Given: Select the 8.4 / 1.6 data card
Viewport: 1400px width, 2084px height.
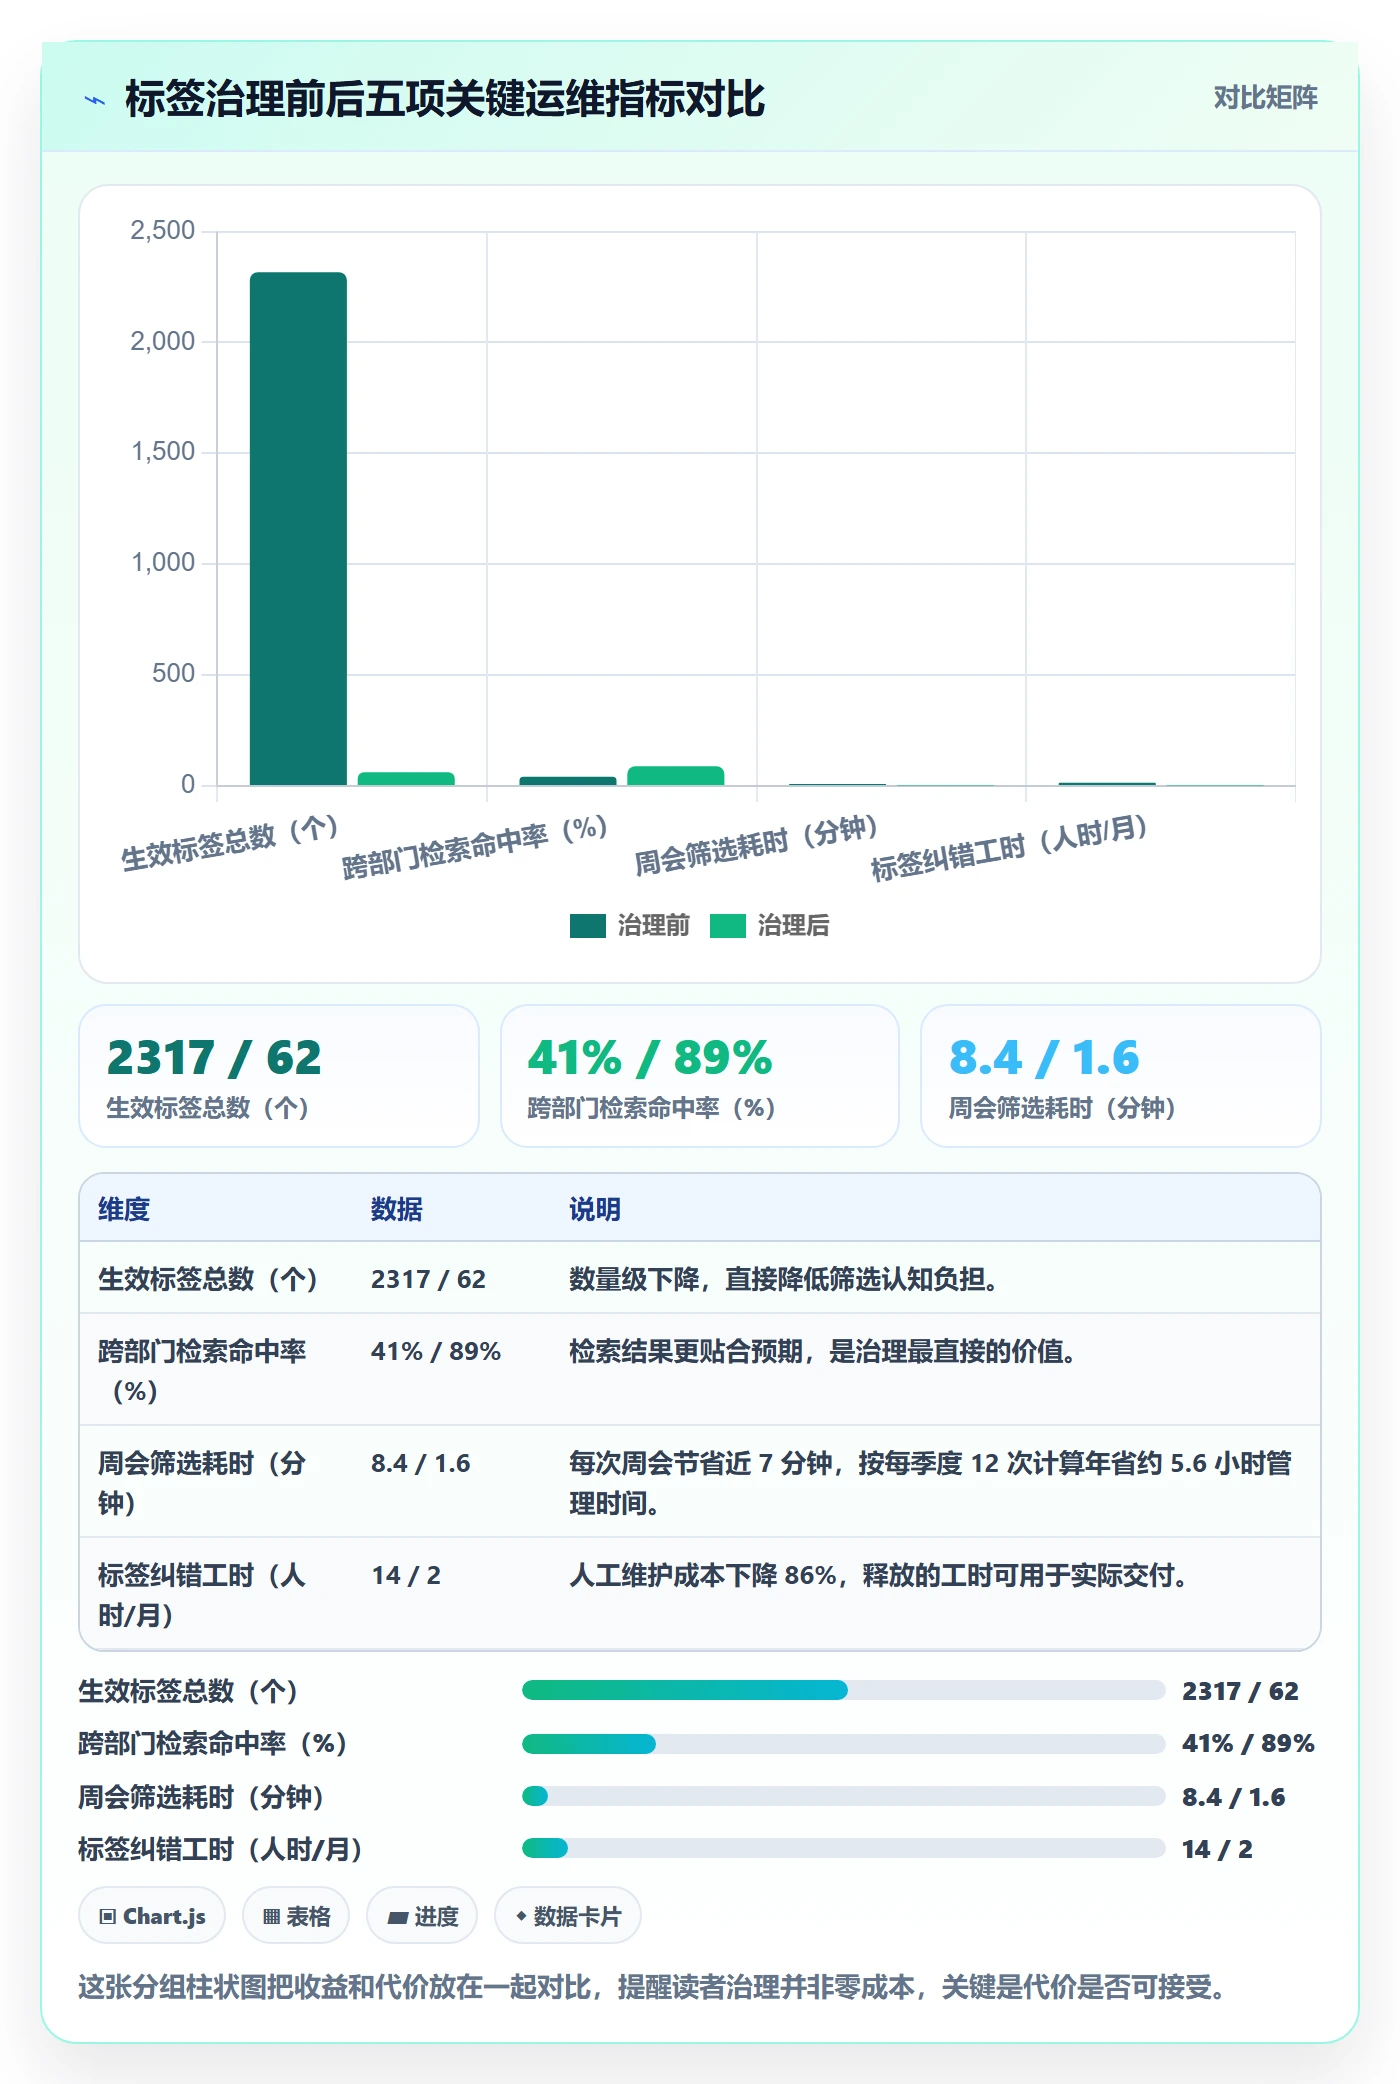Looking at the screenshot, I should 1121,1076.
